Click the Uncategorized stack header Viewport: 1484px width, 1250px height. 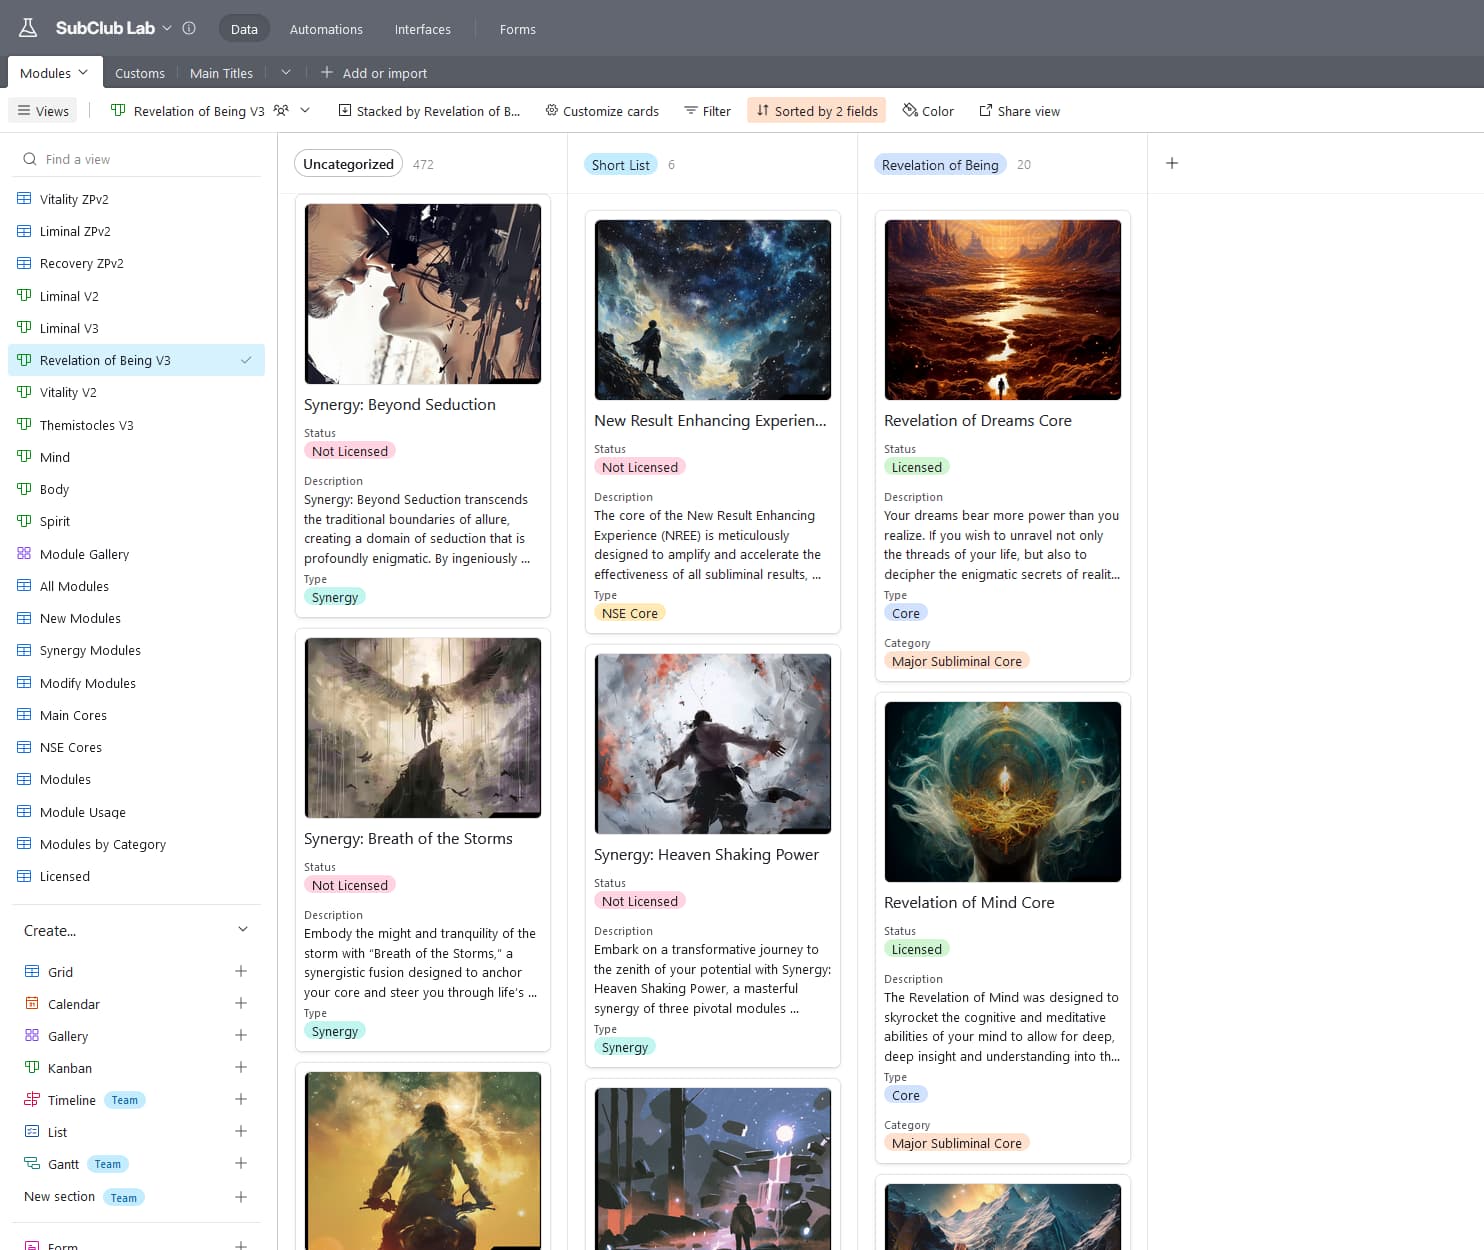pos(348,164)
